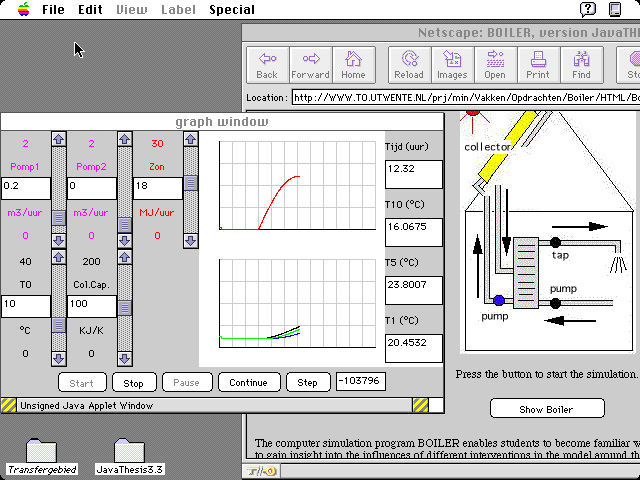Click the Col.Cap. slider thumb
640x480 pixels.
point(124,308)
